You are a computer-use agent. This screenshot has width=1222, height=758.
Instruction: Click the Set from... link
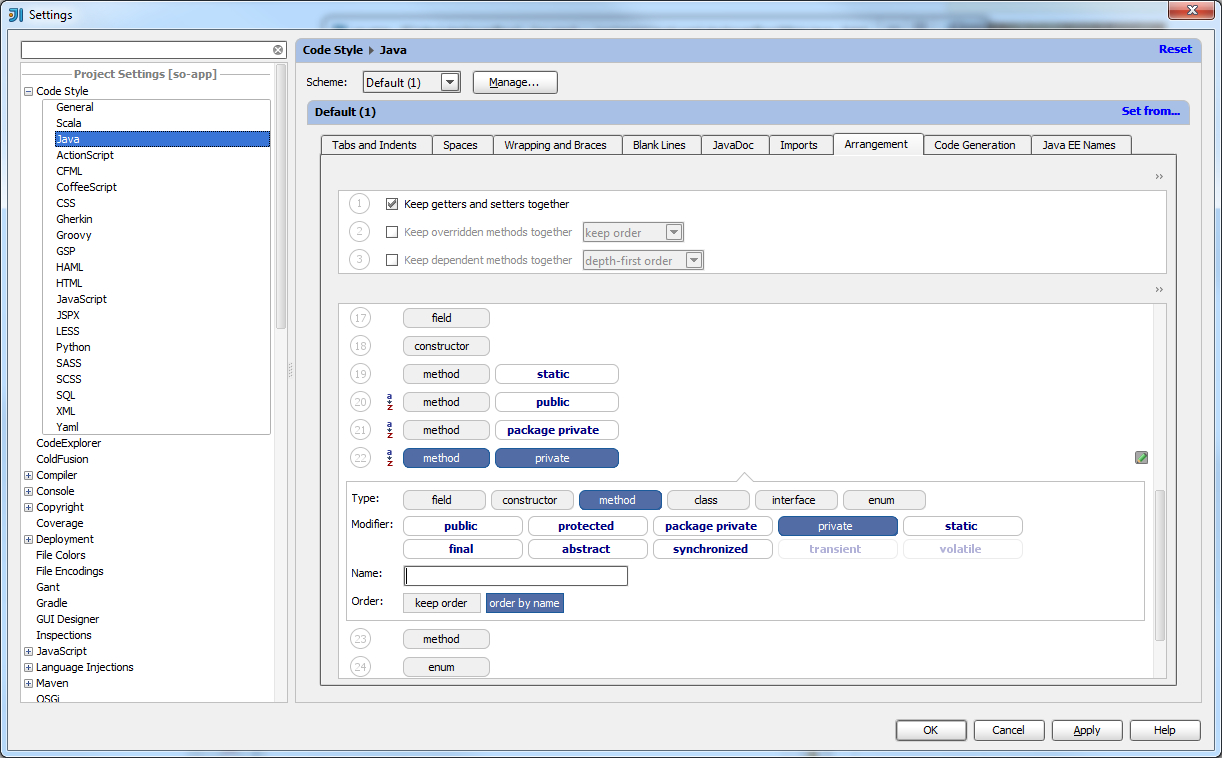click(x=1151, y=111)
